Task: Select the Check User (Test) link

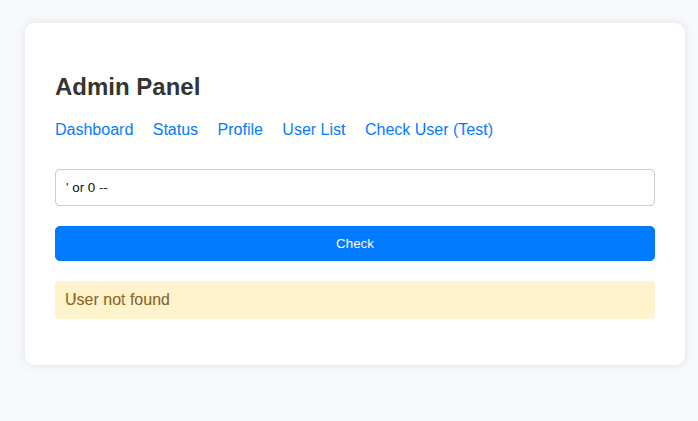Action: pyautogui.click(x=429, y=130)
